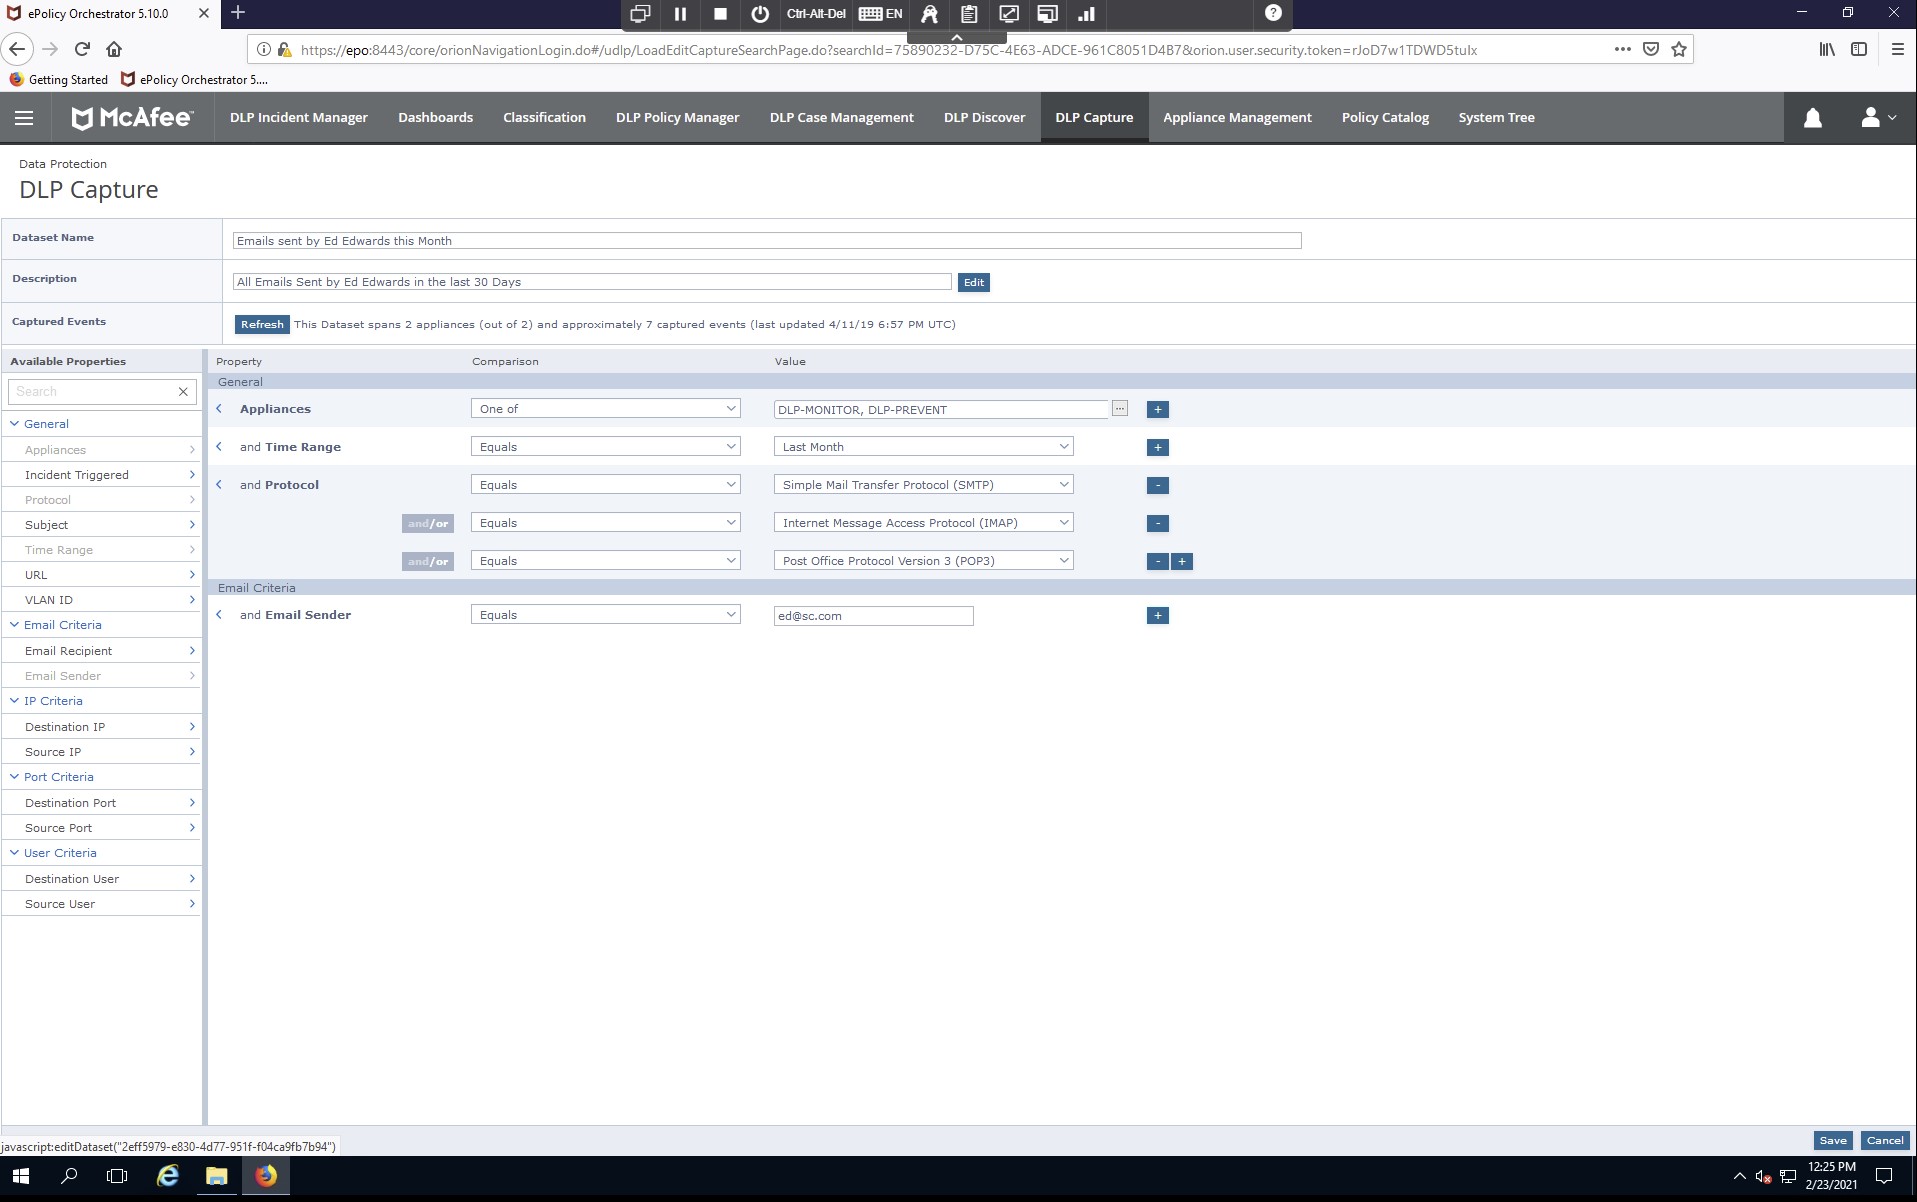Collapse the General properties category
The height and width of the screenshot is (1202, 1917).
pos(14,424)
